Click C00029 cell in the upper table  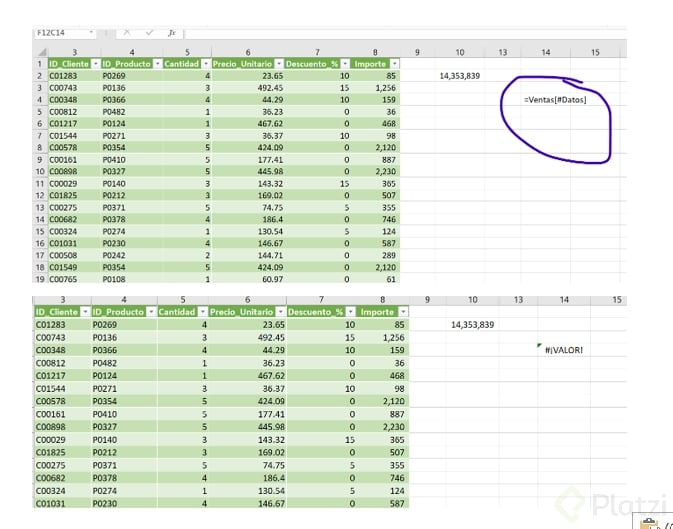point(74,184)
